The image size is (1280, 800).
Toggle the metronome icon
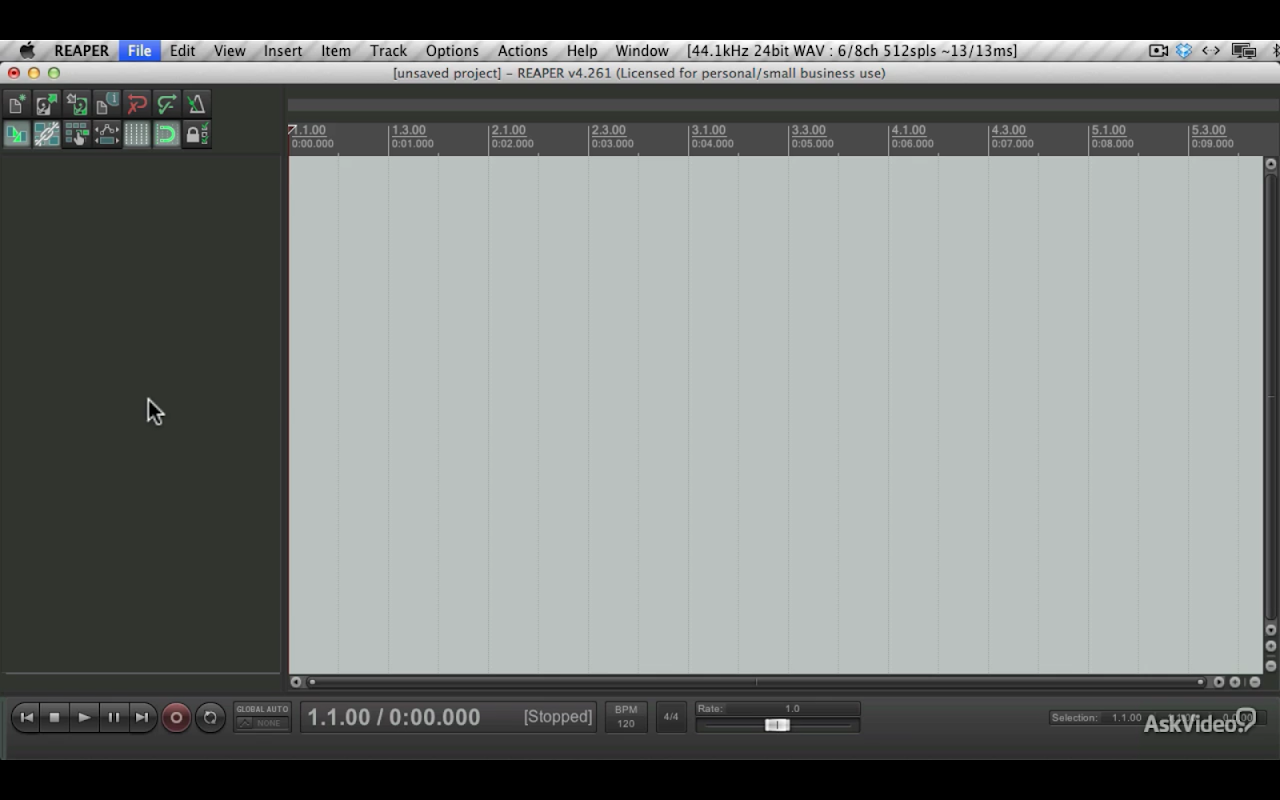click(197, 104)
